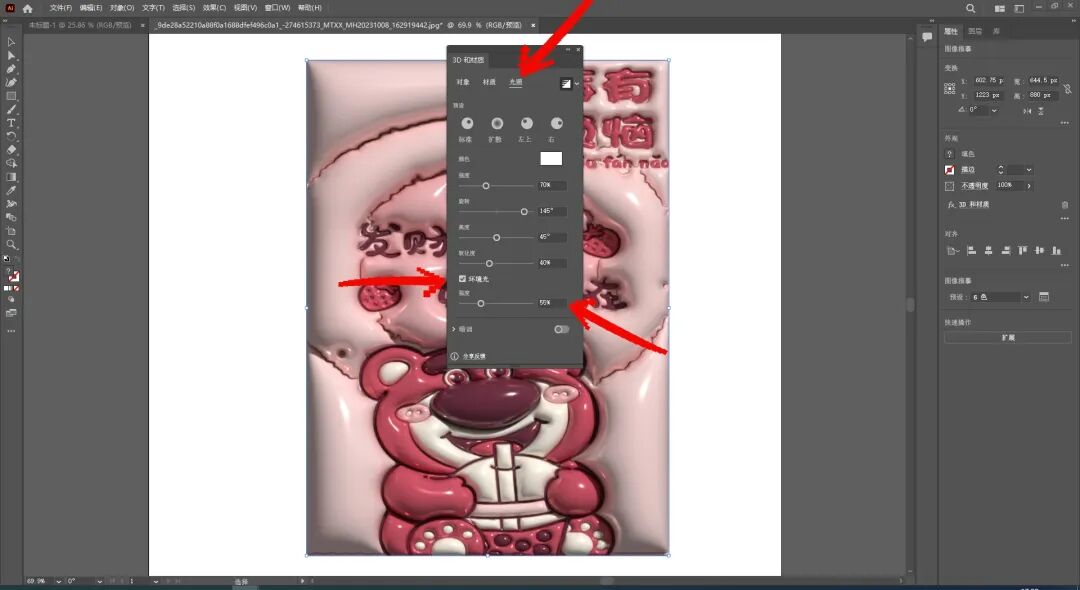
Task: Switch to the Layers panel tab
Action: point(975,32)
